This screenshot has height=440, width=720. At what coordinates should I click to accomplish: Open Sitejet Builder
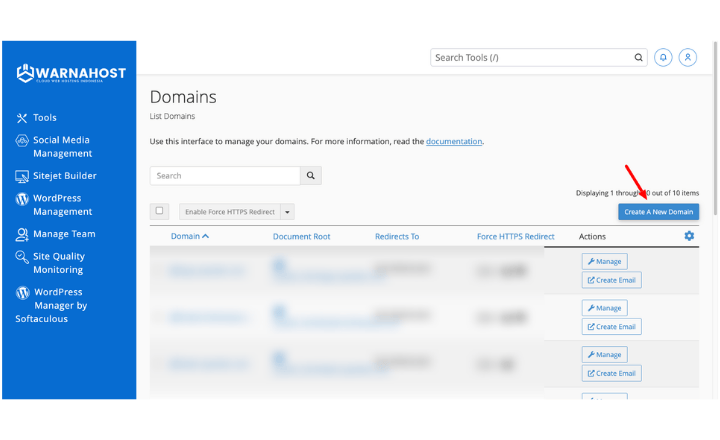pyautogui.click(x=65, y=176)
